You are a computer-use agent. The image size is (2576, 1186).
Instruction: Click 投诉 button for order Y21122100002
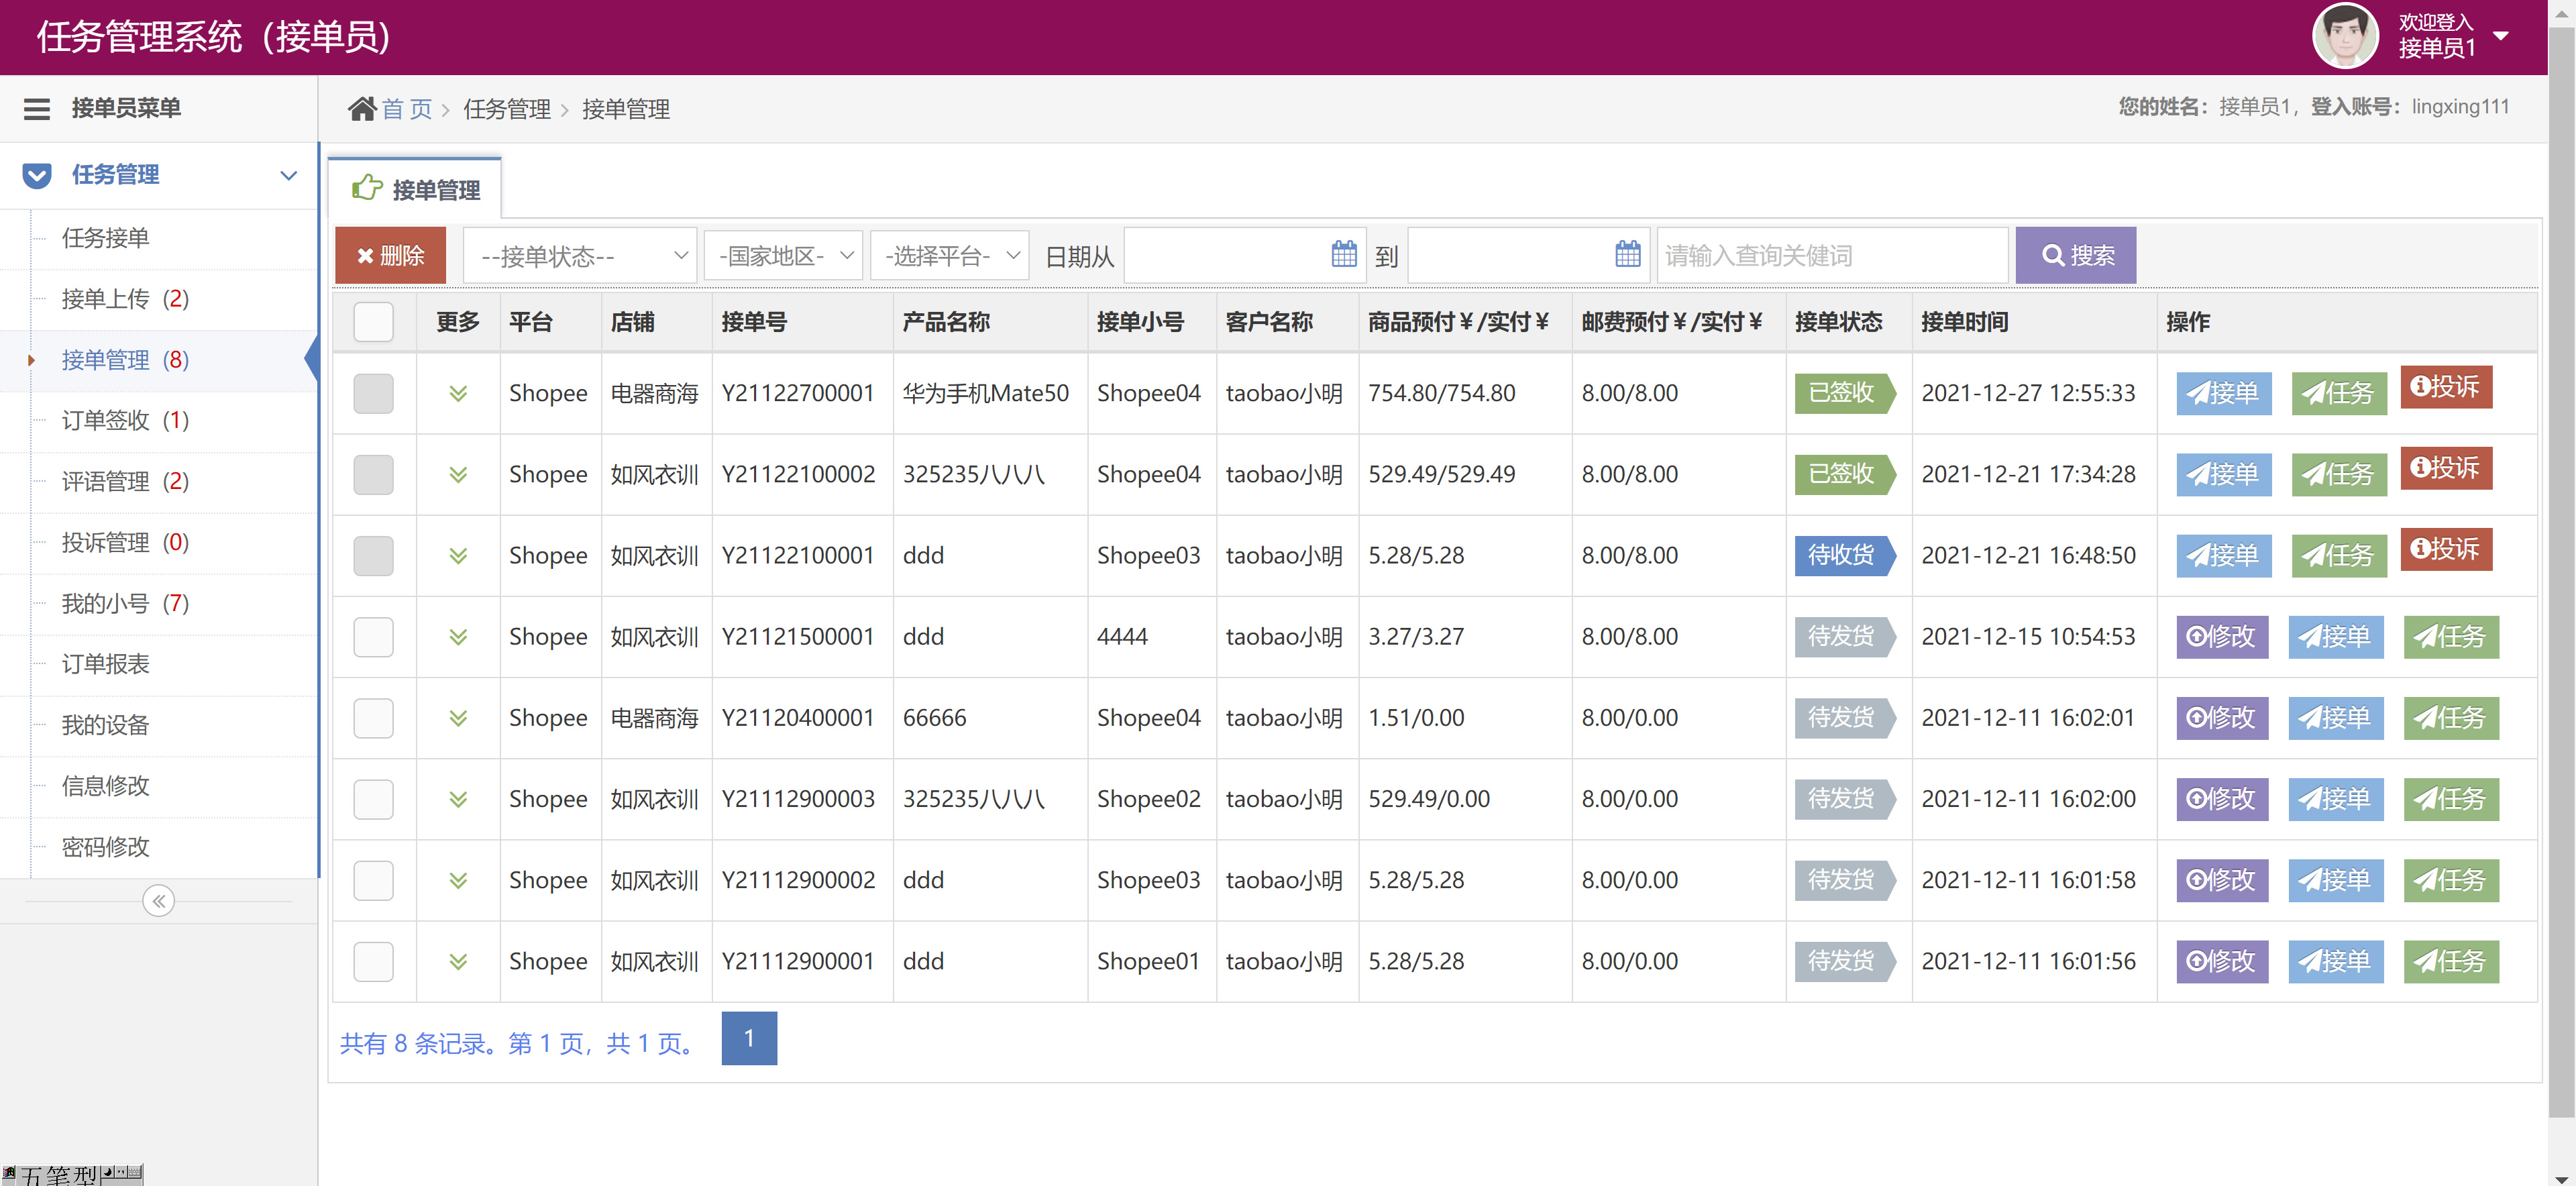[x=2446, y=467]
